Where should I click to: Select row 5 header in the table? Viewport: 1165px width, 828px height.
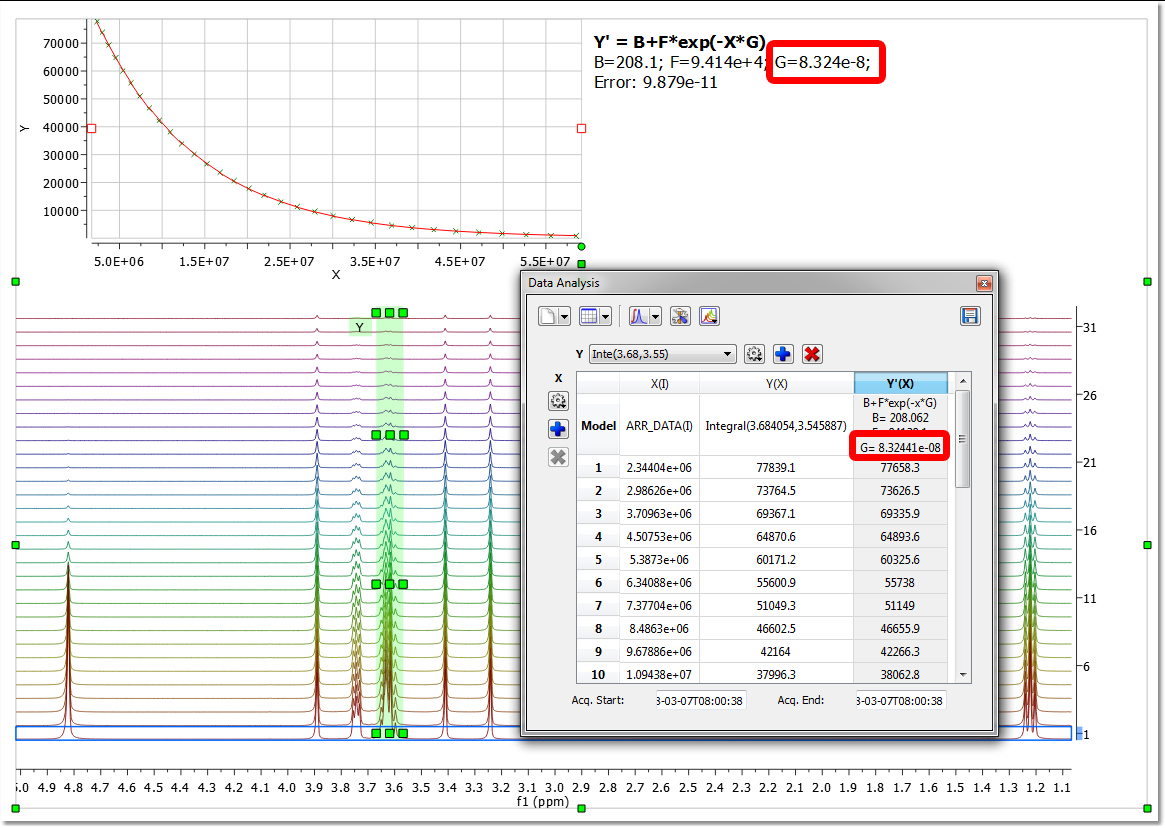[598, 559]
